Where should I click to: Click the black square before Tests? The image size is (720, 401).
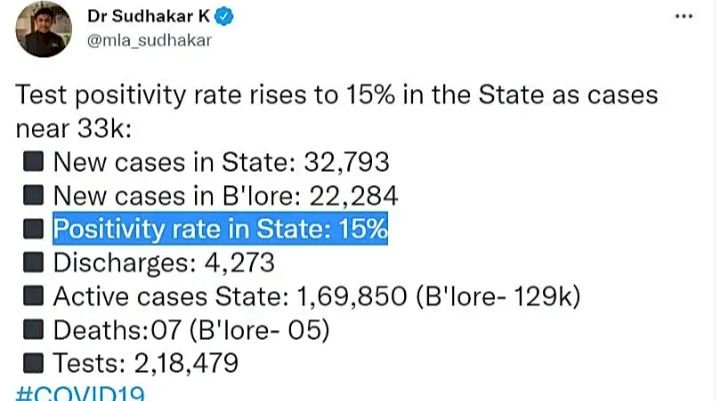pos(34,363)
